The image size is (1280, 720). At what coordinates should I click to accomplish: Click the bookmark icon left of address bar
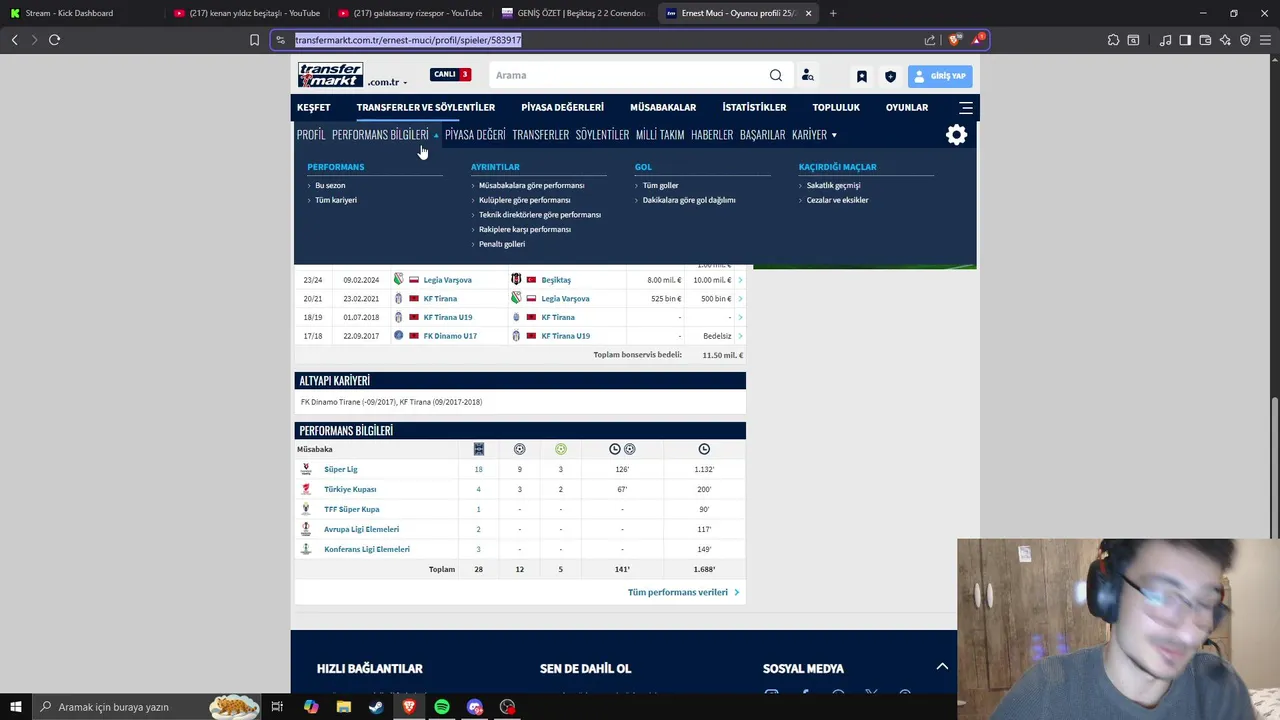[x=254, y=40]
